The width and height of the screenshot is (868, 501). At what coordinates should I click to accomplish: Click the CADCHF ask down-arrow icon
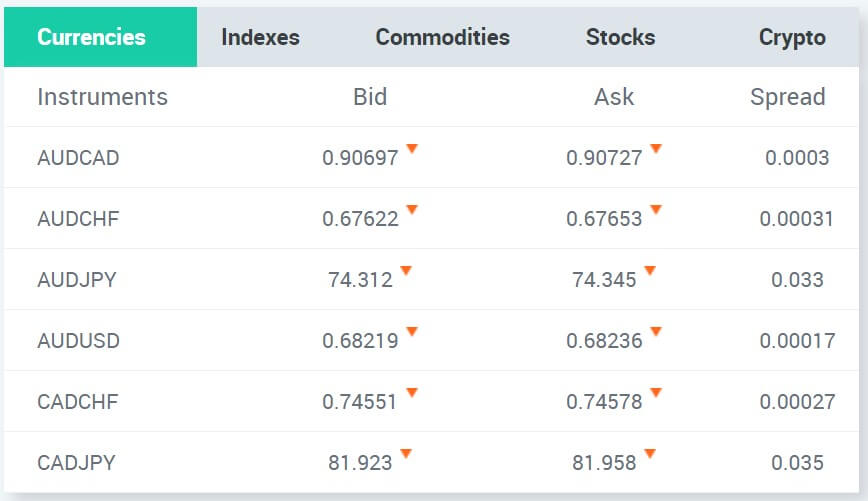[656, 392]
